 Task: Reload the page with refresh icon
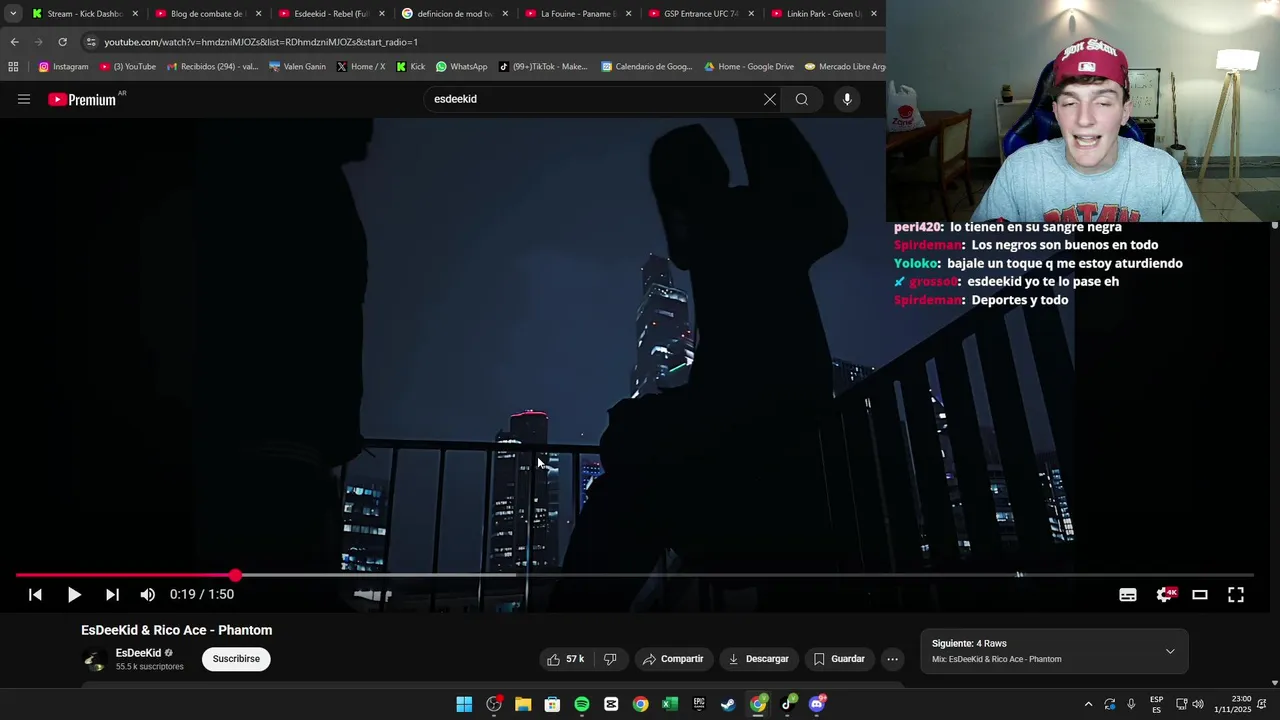pos(62,42)
